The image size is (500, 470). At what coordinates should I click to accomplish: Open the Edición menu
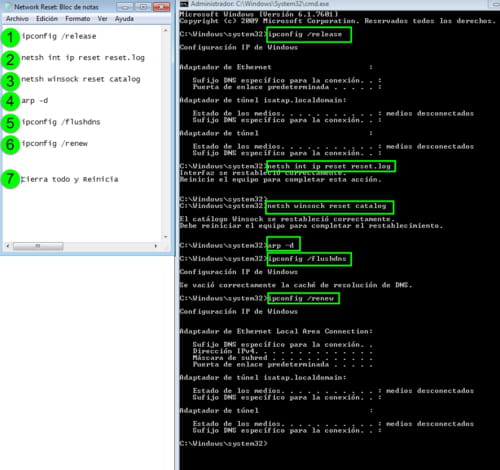pyautogui.click(x=47, y=19)
